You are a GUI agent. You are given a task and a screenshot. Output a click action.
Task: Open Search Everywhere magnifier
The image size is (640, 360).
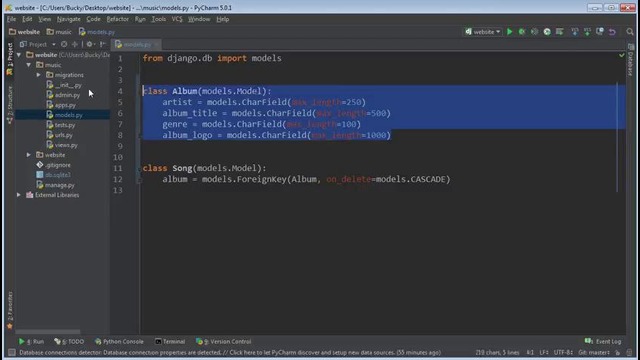coord(630,32)
